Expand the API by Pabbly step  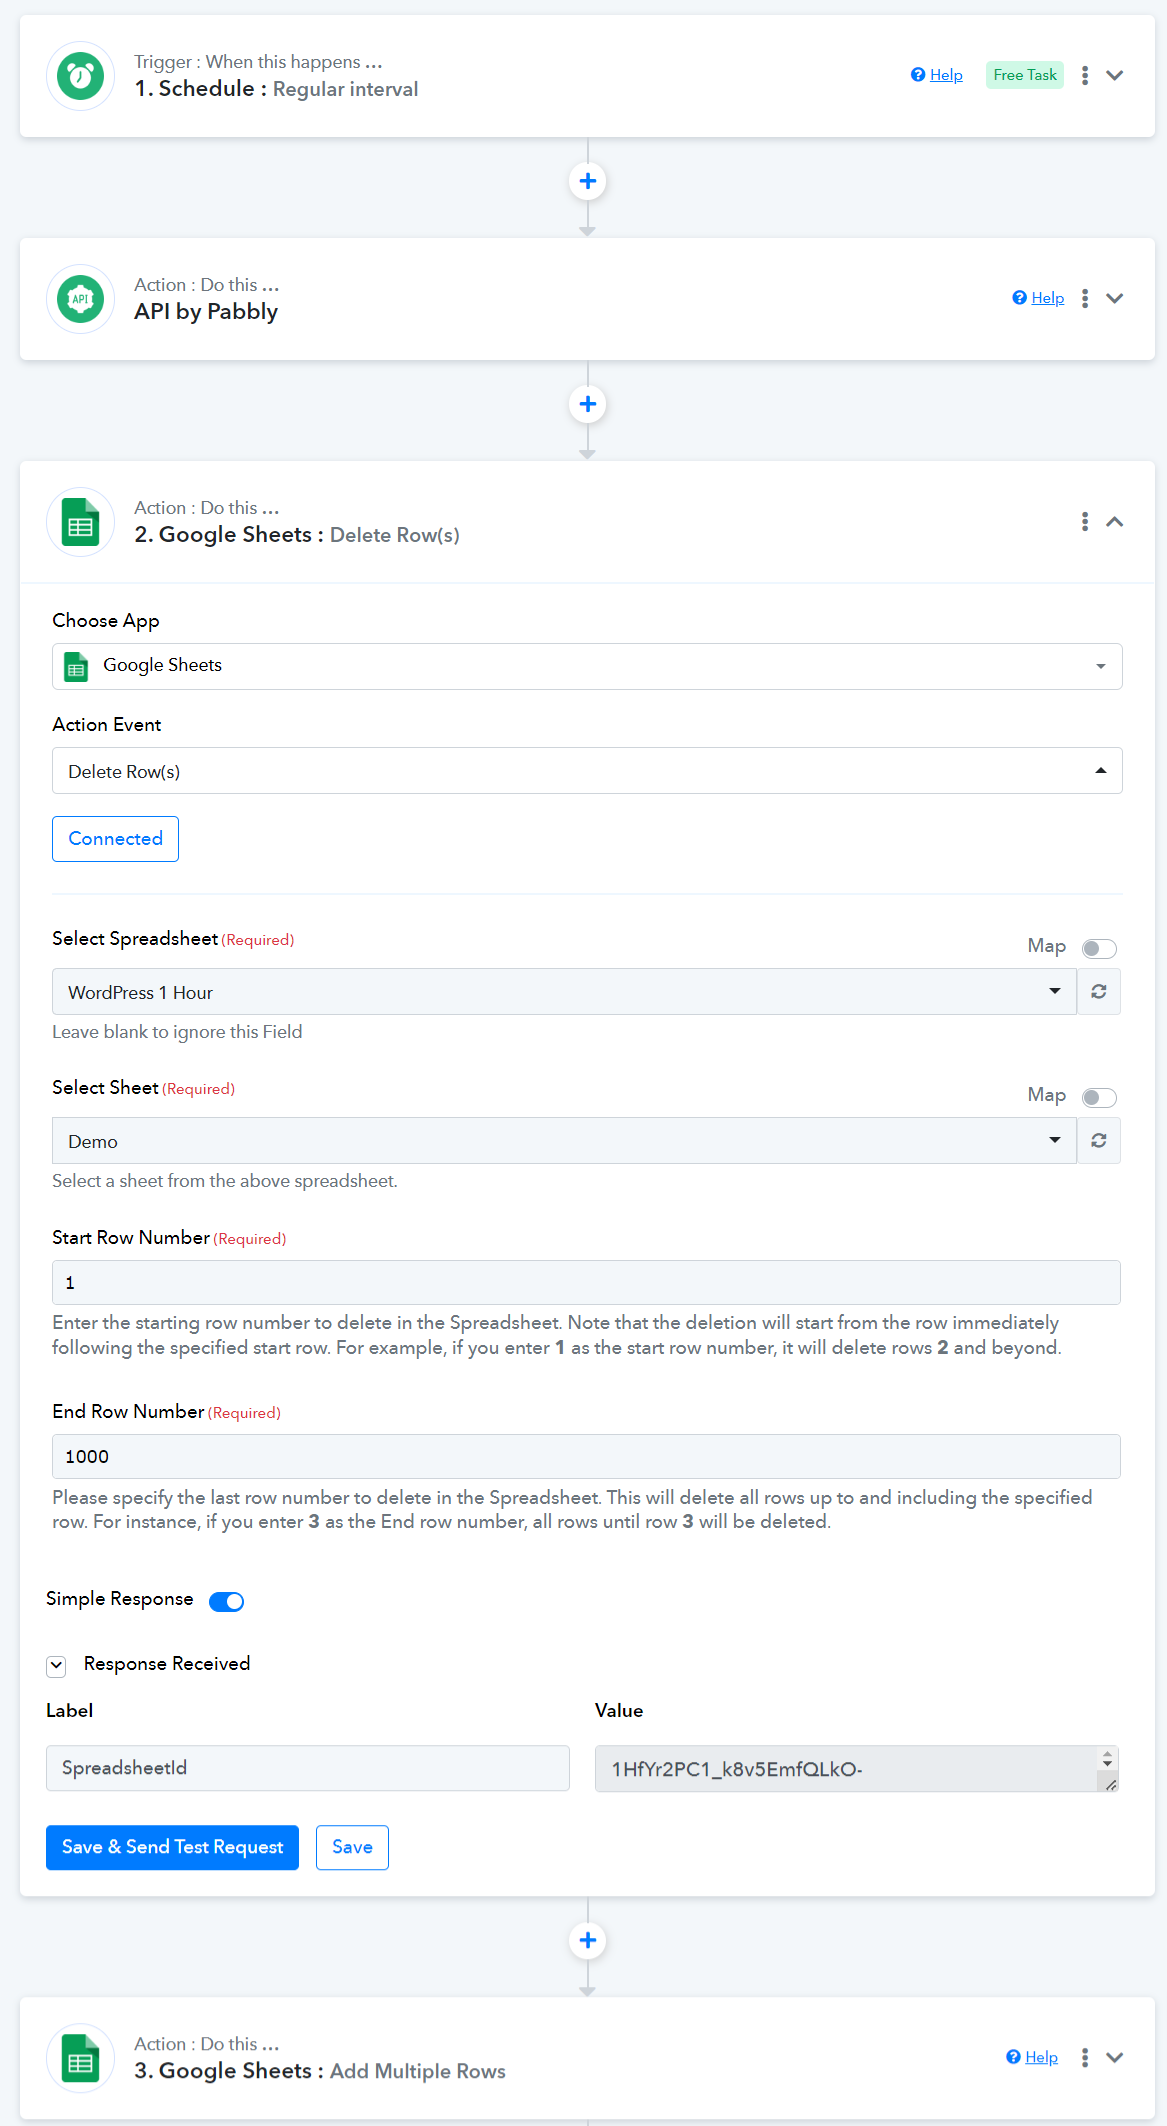click(x=1115, y=299)
